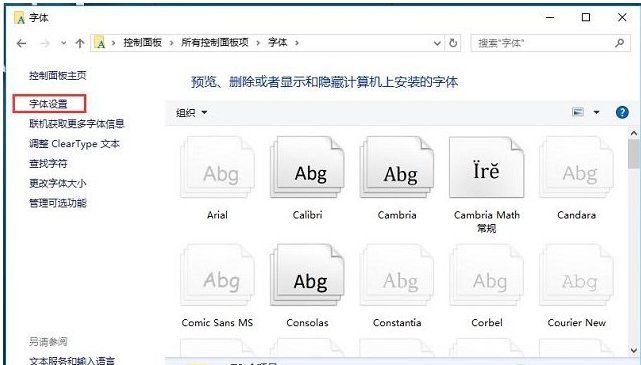This screenshot has width=641, height=365.
Task: Open the Arial font family icon
Action: click(x=217, y=168)
